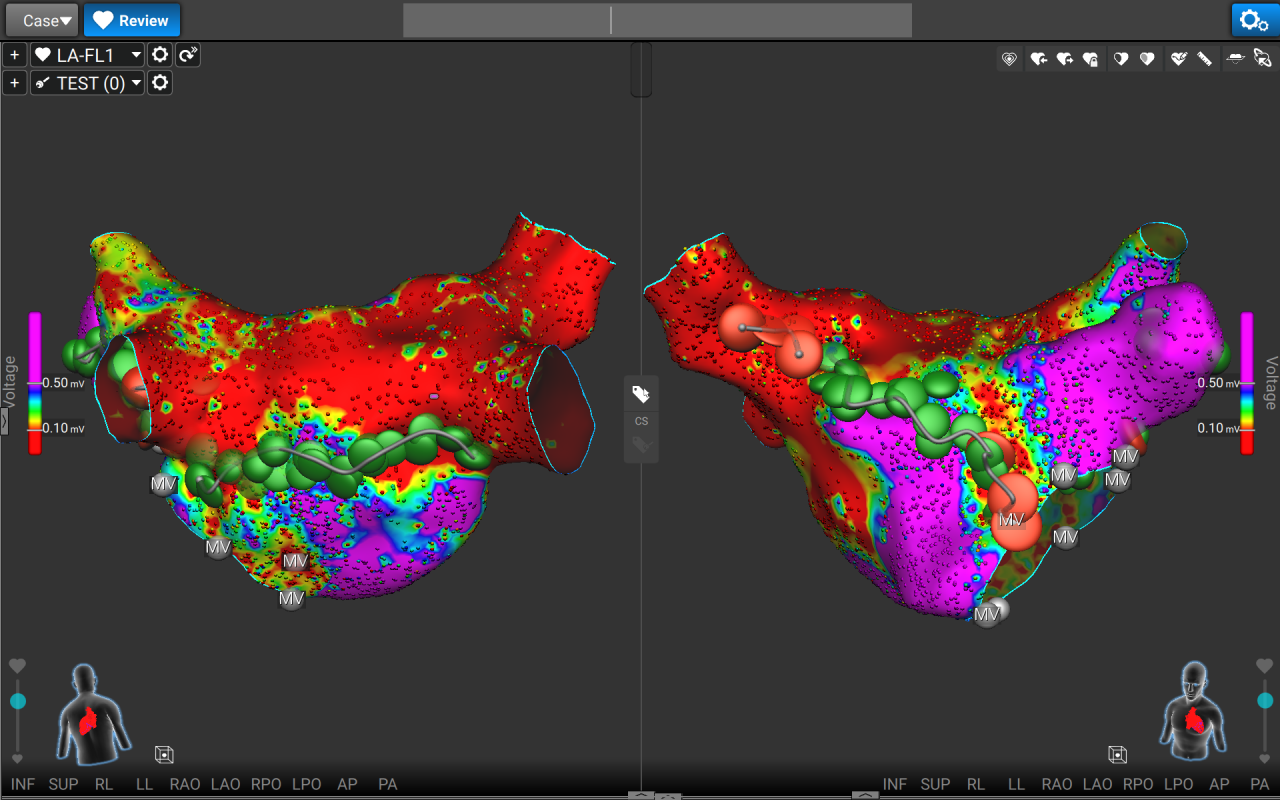The height and width of the screenshot is (800, 1280).
Task: Select the LAO view in left pane
Action: click(x=226, y=784)
